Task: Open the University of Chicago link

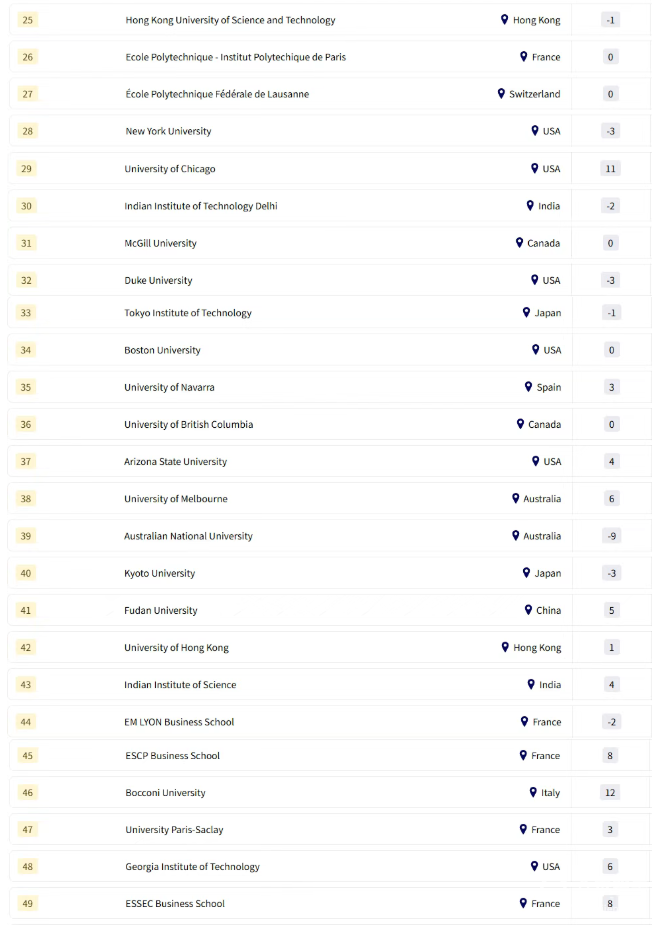Action: pos(169,169)
